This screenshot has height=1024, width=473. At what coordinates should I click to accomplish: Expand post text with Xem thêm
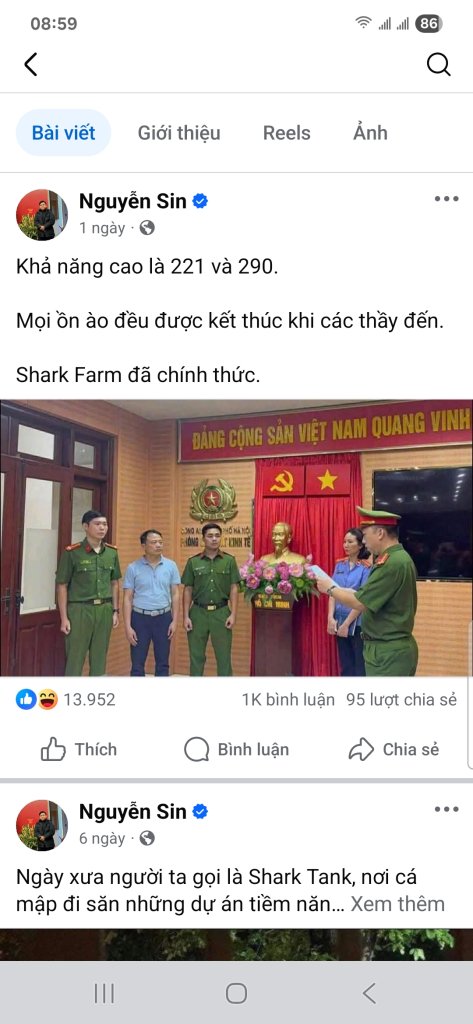(397, 904)
